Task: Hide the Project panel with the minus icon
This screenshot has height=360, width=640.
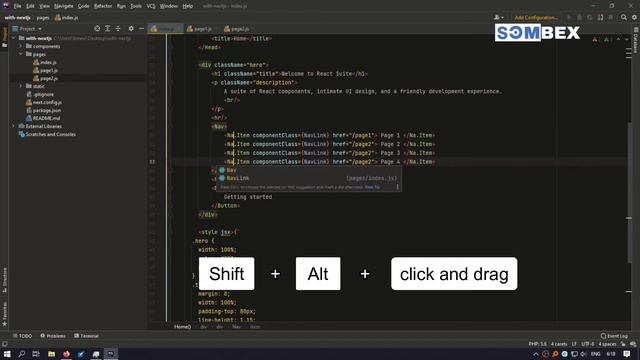Action: tap(141, 29)
